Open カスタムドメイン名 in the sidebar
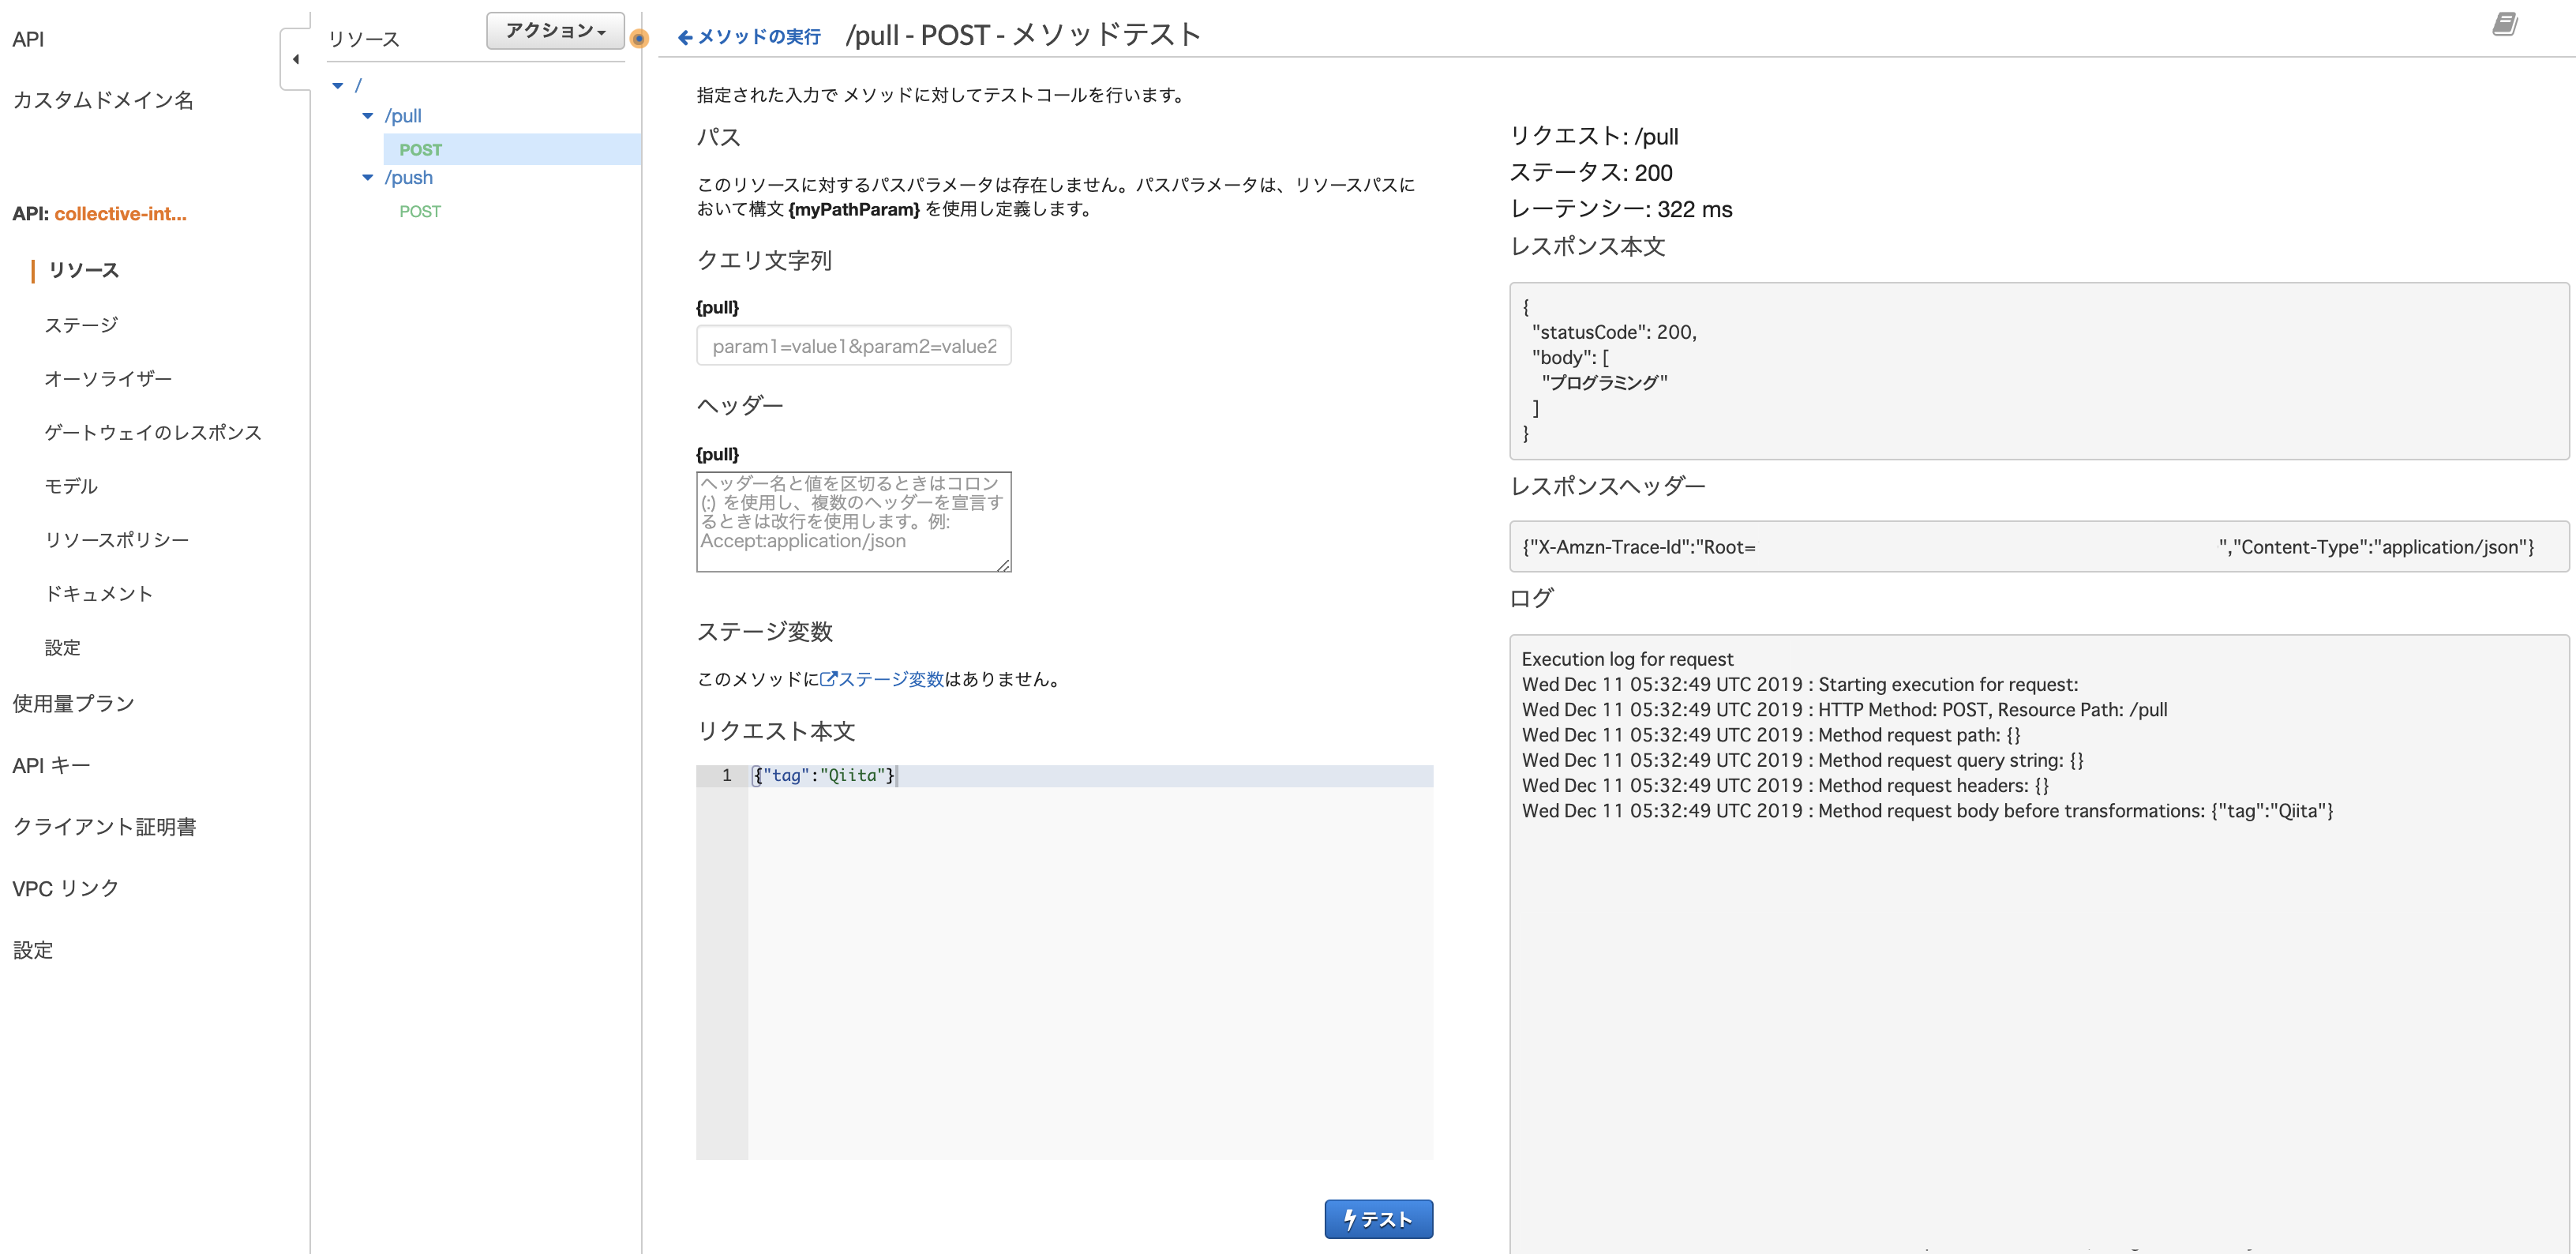 click(103, 101)
